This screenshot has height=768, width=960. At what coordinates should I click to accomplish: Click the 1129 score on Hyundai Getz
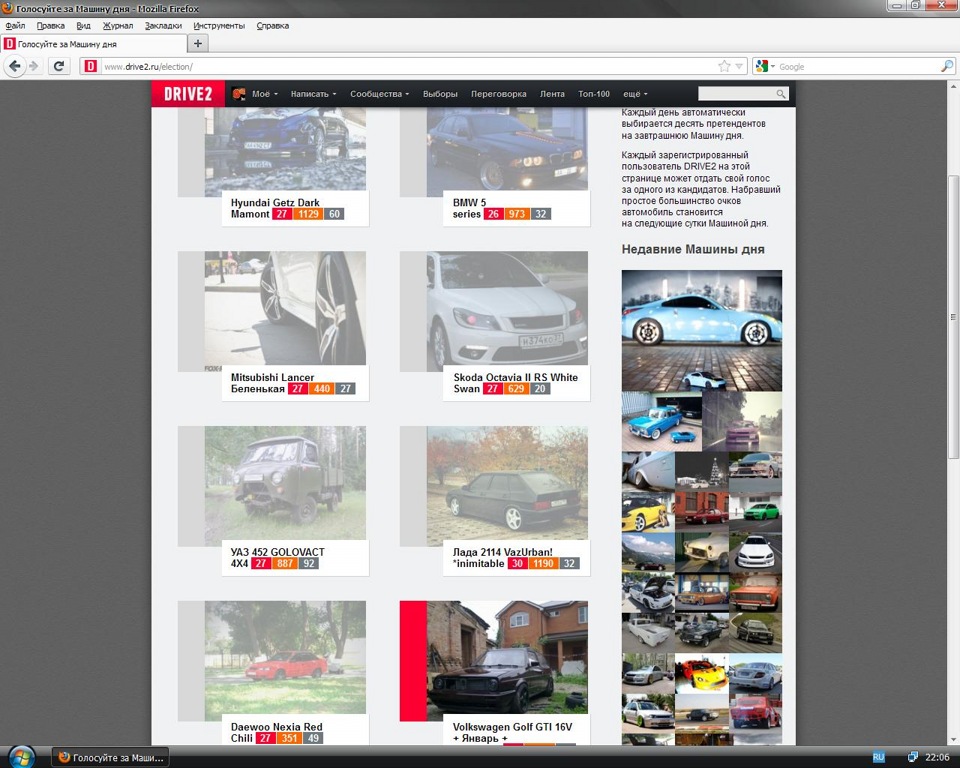pyautogui.click(x=308, y=214)
